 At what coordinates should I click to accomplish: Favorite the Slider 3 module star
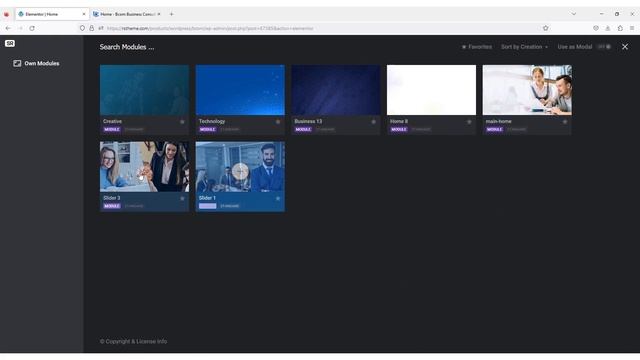coord(182,198)
